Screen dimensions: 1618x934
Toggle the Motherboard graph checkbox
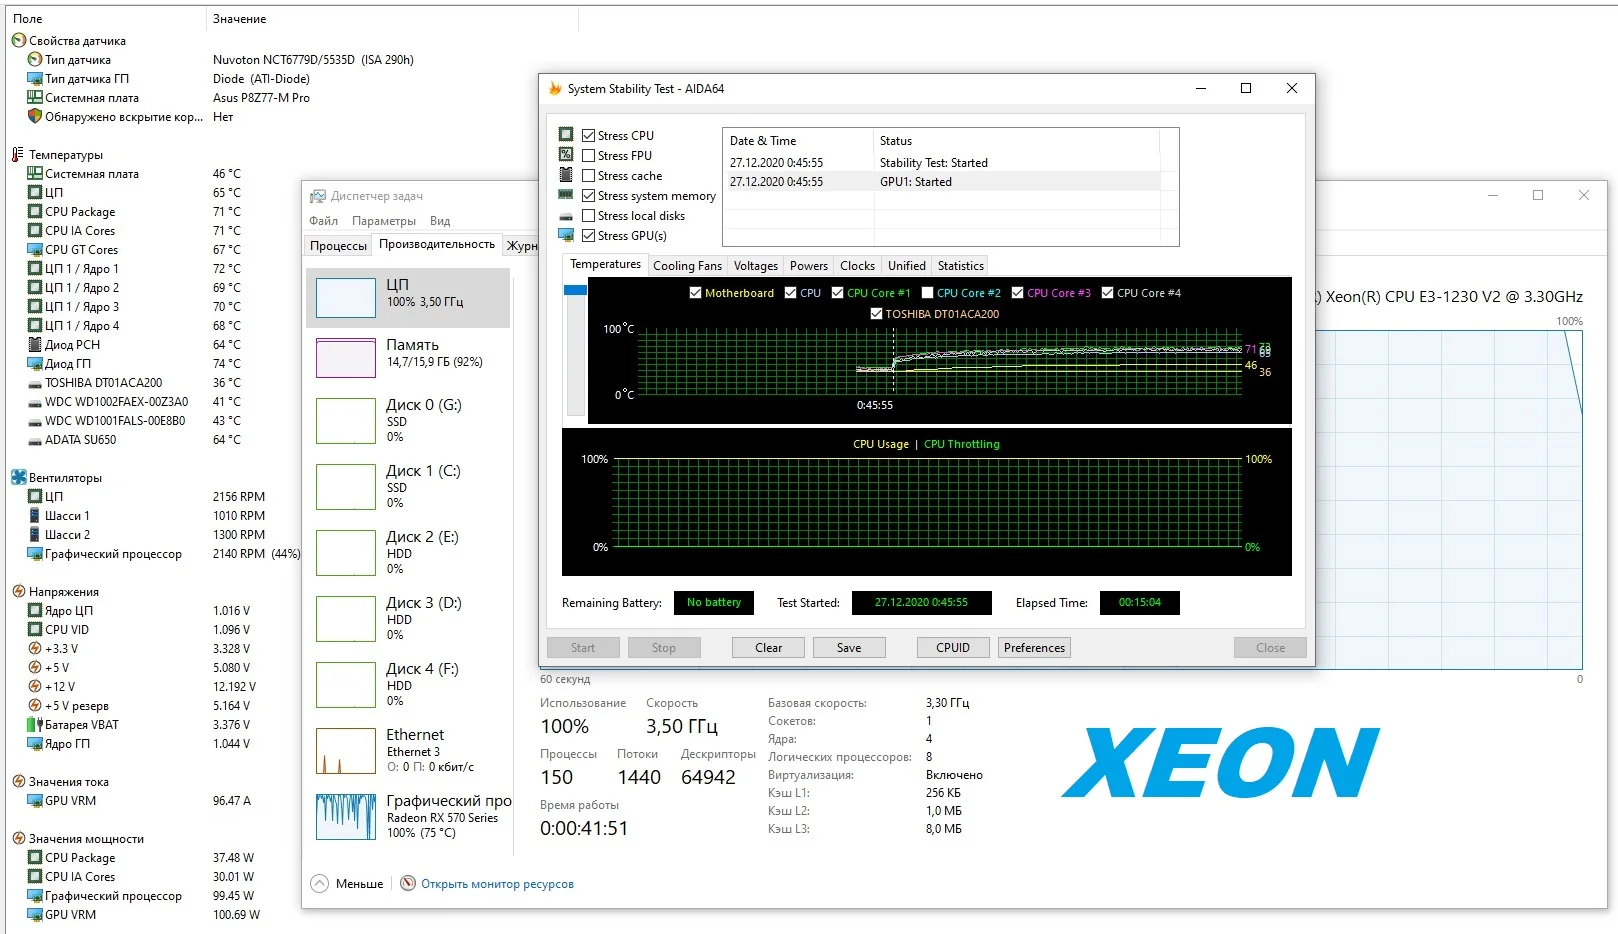[x=695, y=293]
